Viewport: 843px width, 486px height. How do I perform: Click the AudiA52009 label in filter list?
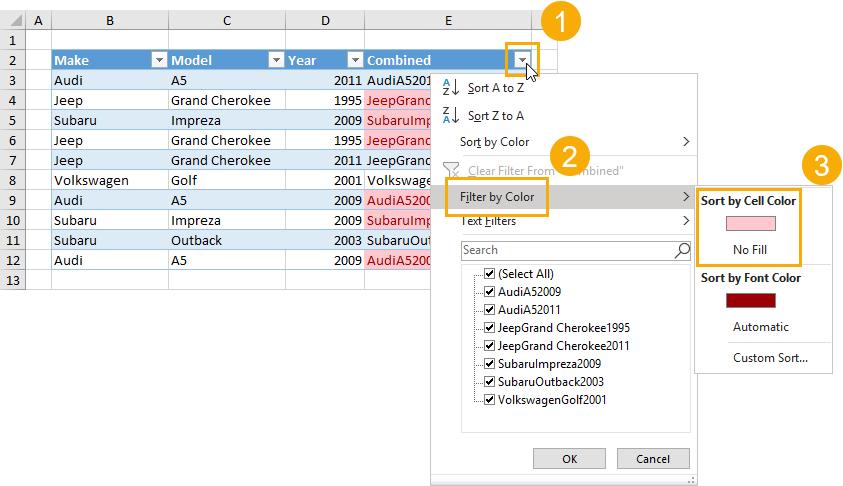pyautogui.click(x=529, y=292)
